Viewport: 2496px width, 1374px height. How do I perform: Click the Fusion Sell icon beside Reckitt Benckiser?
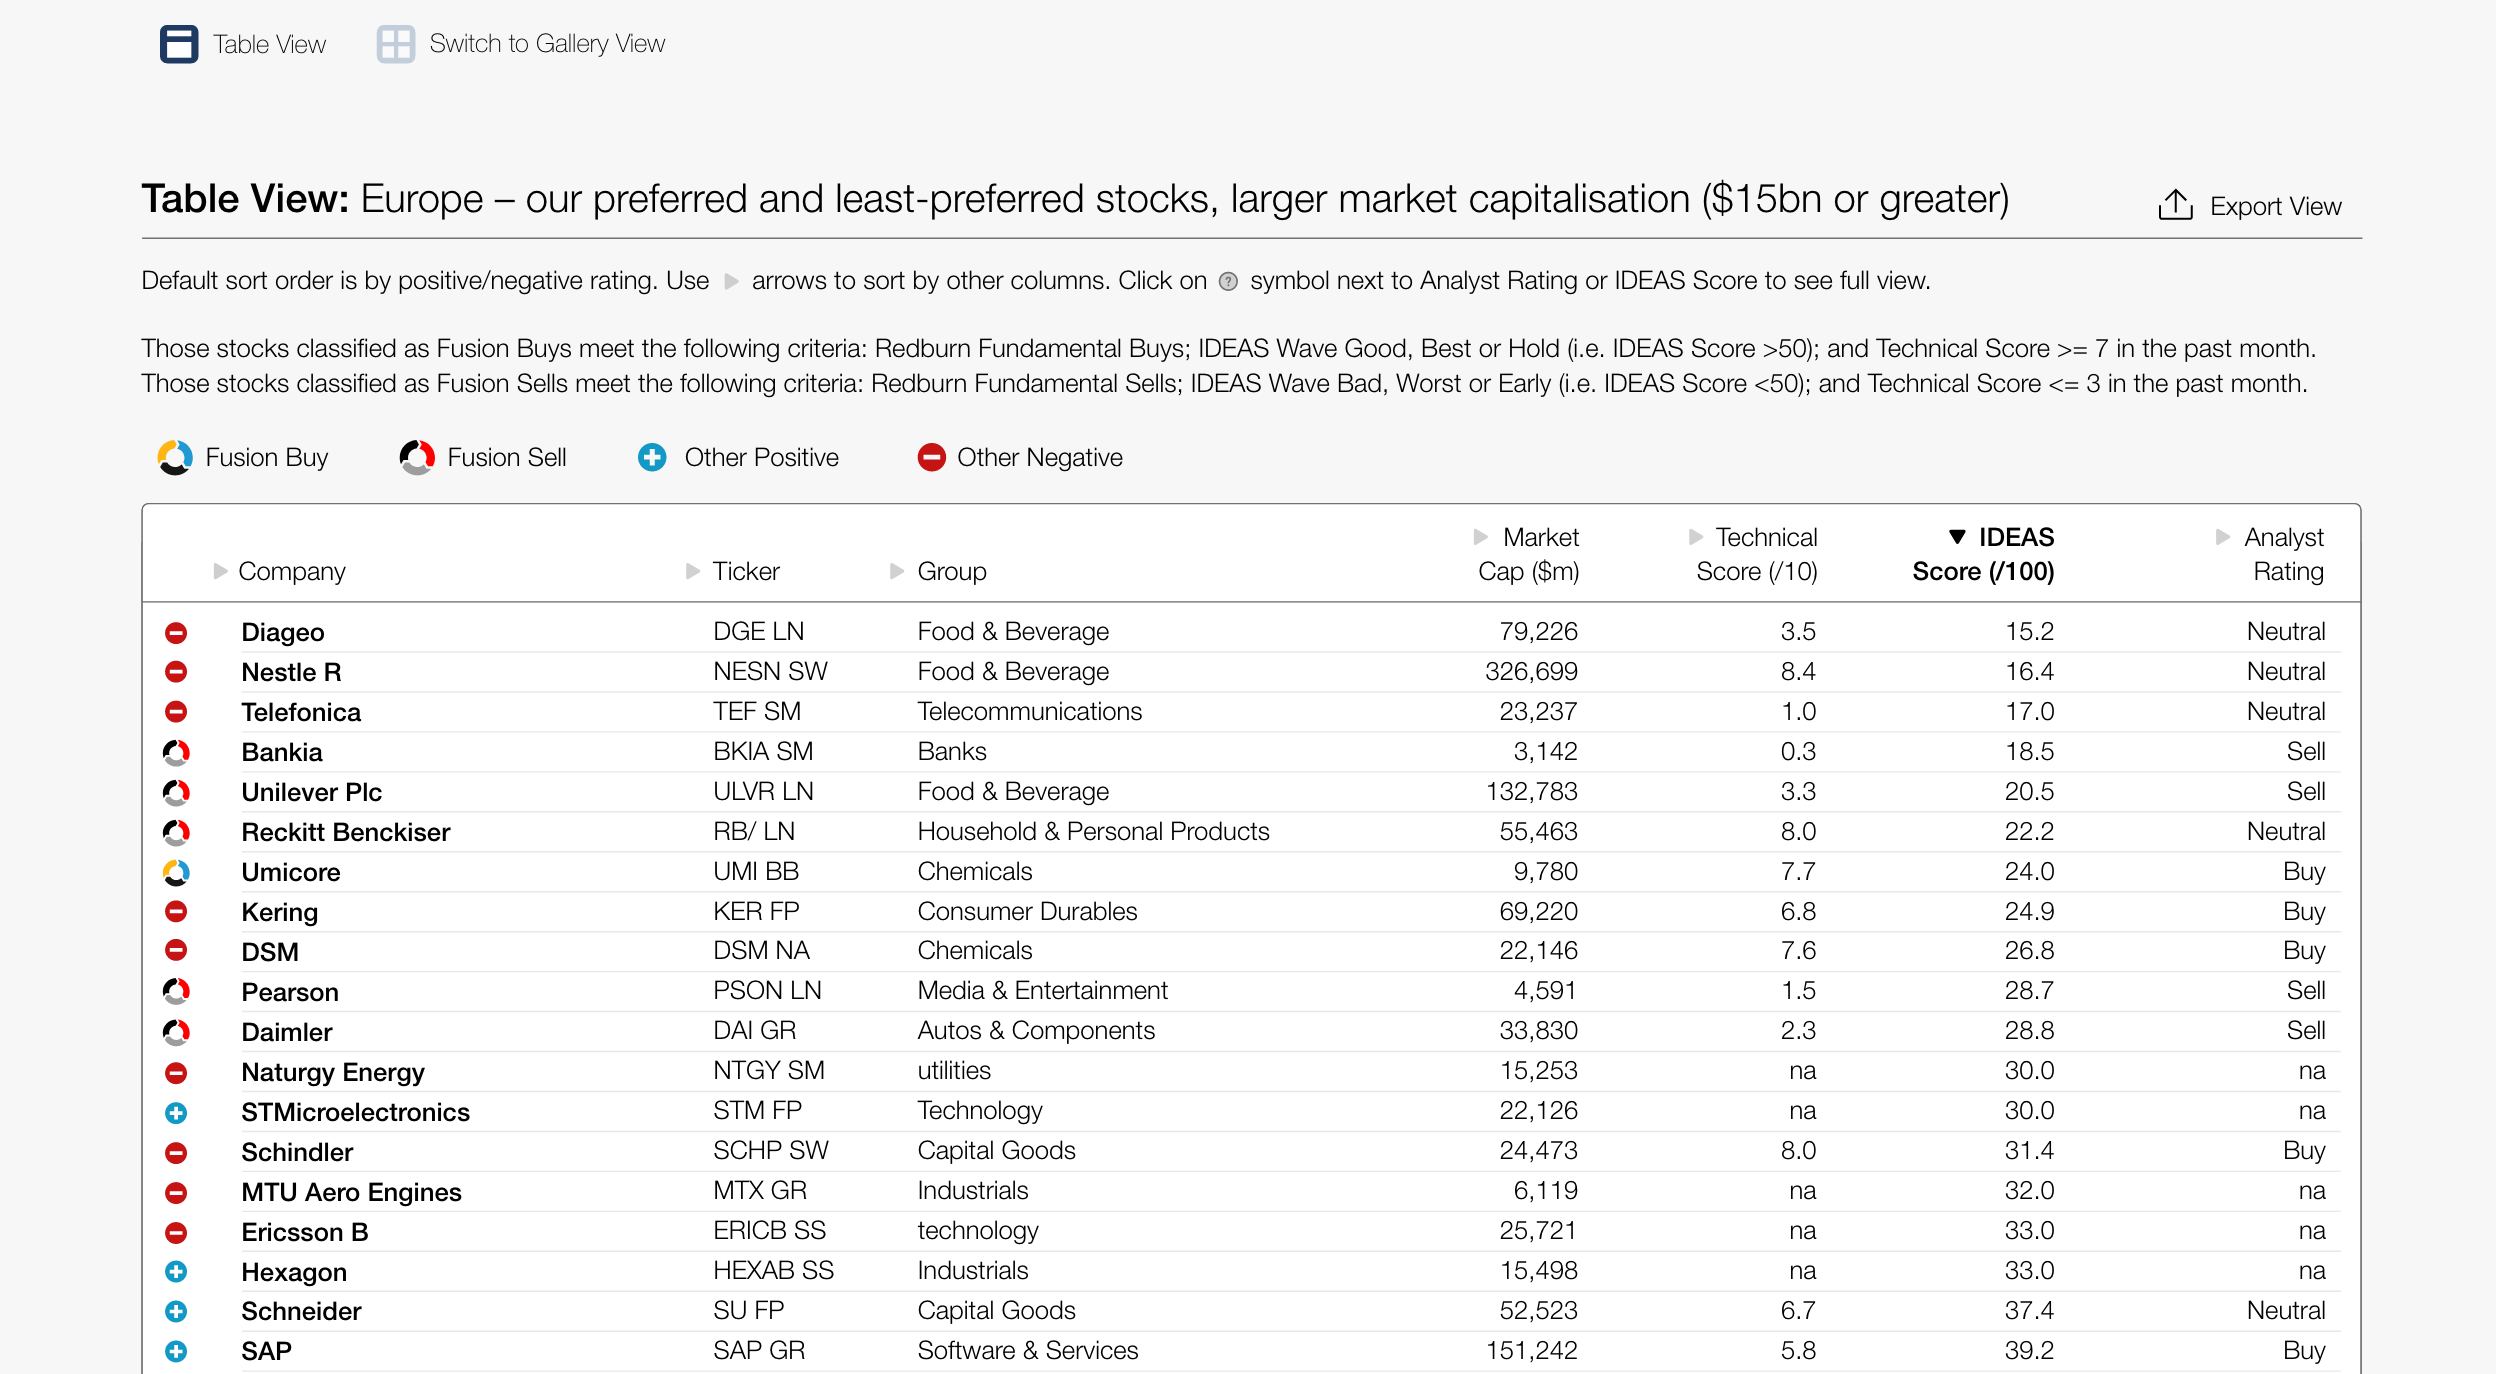[176, 832]
